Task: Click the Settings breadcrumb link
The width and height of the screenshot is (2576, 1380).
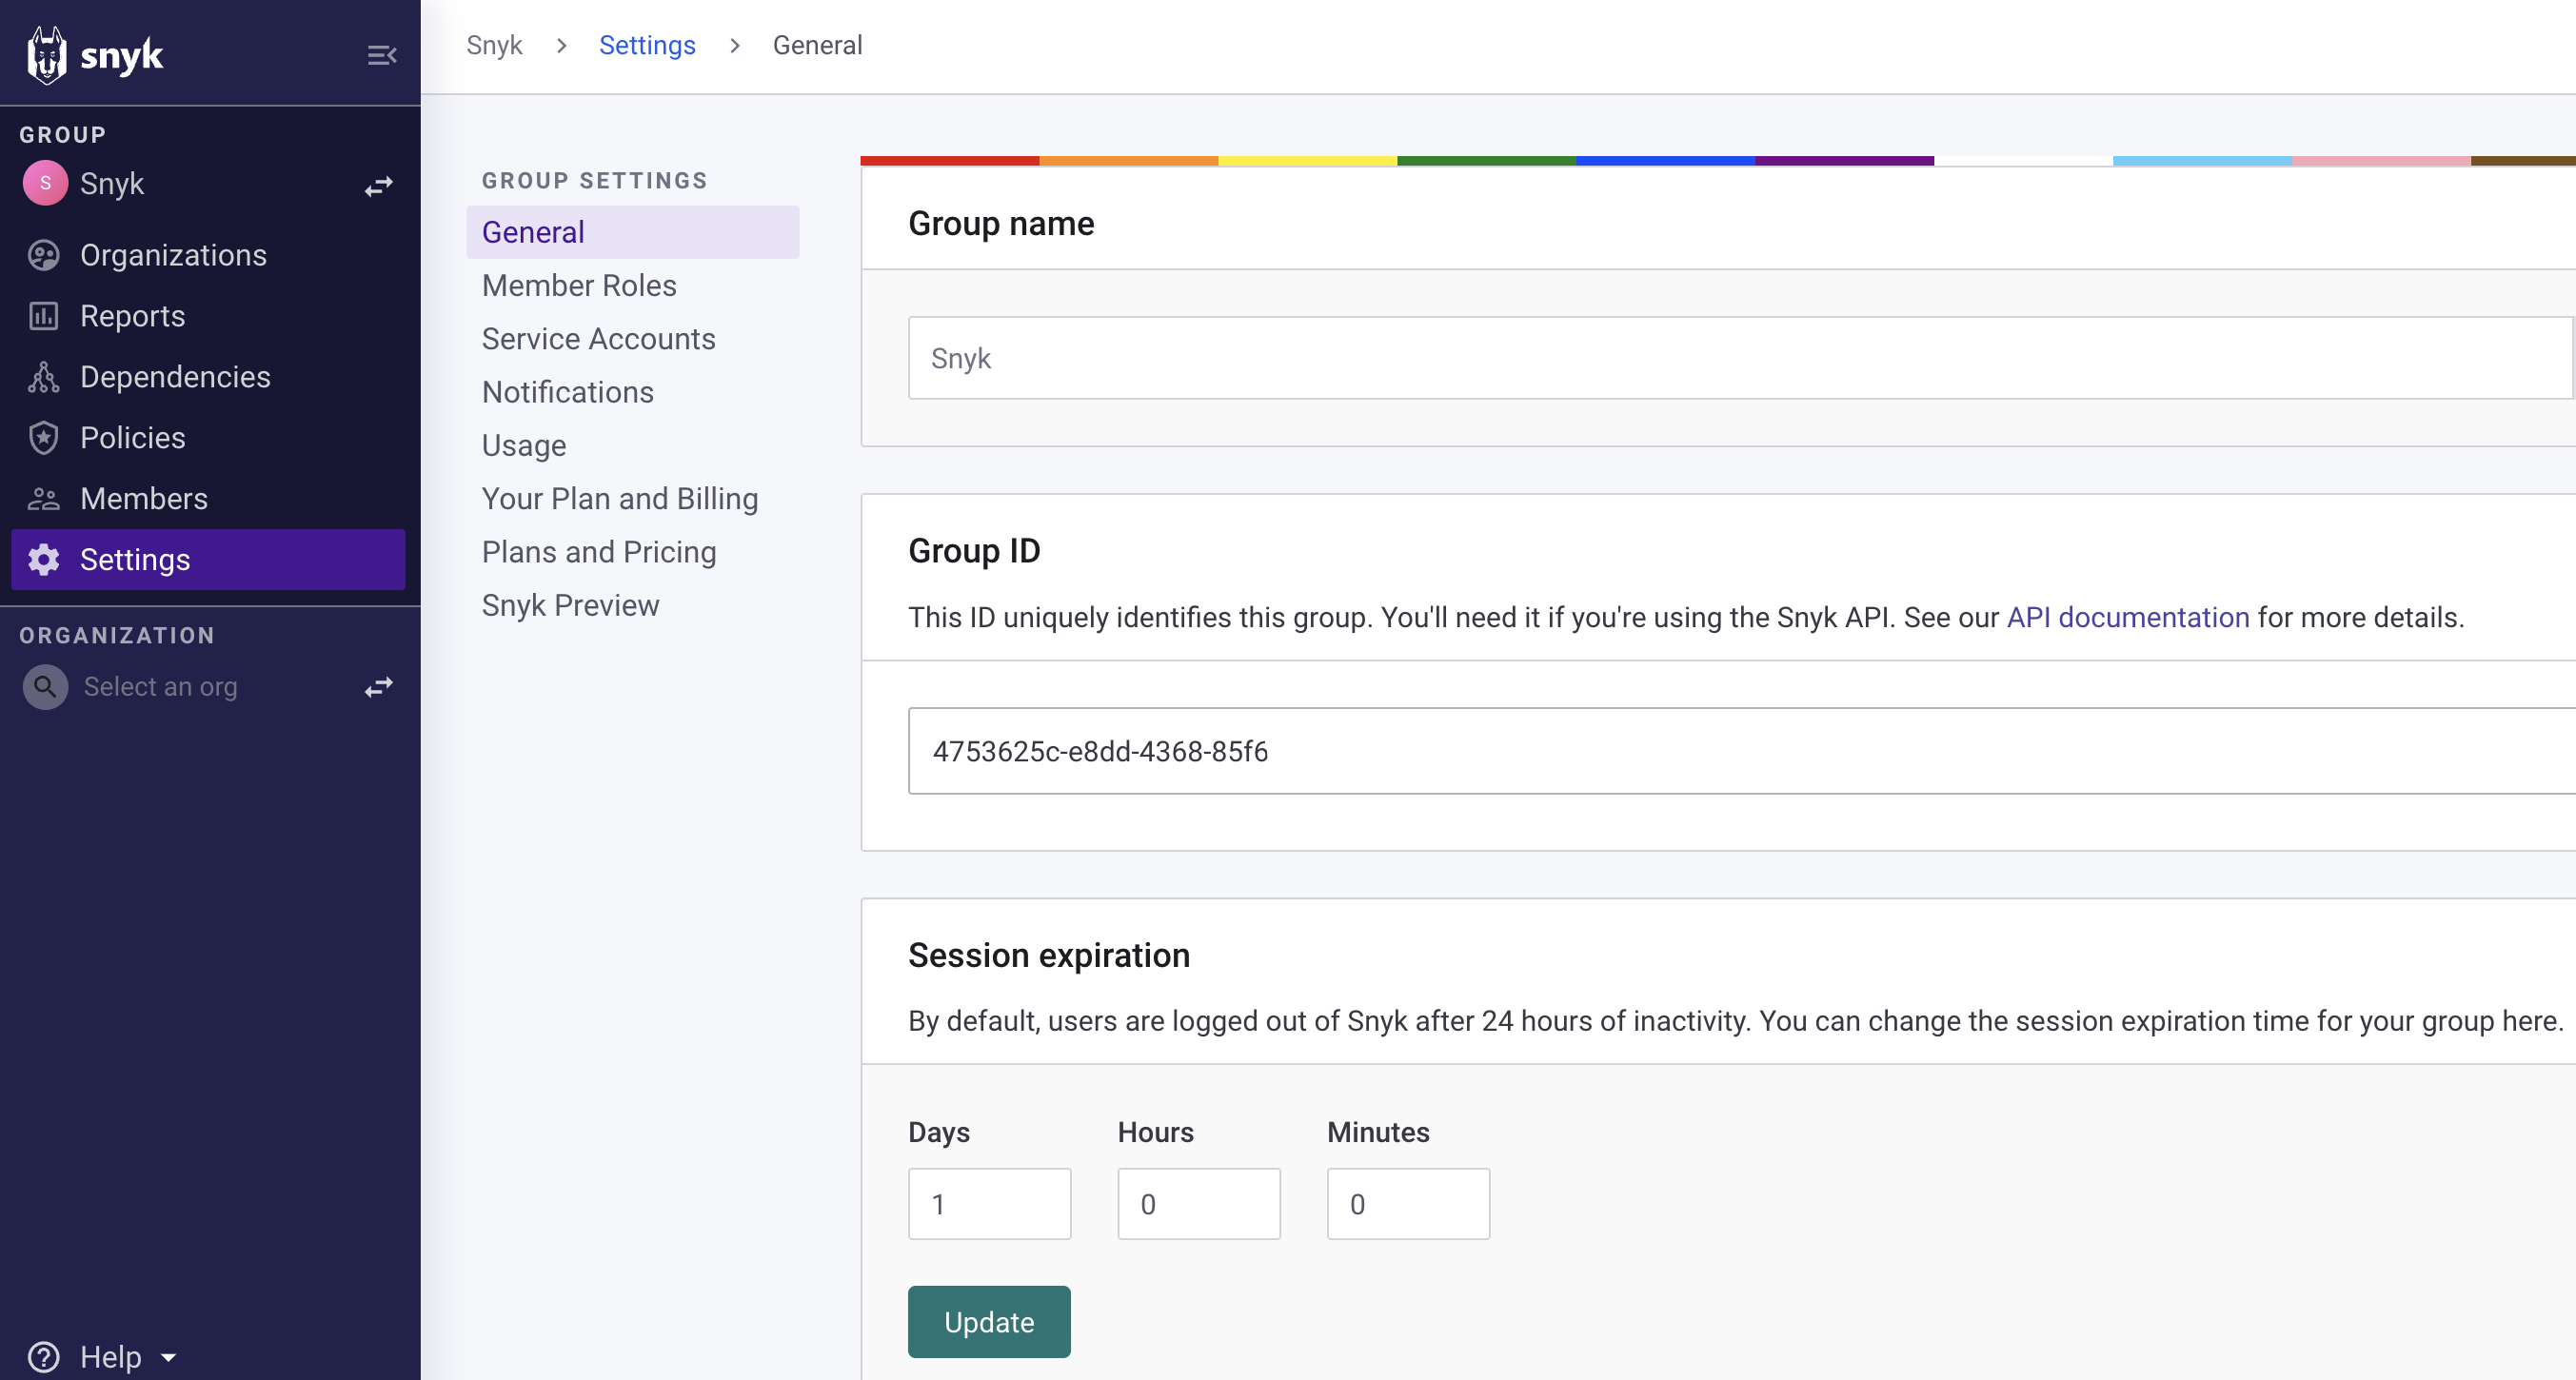Action: tap(647, 46)
